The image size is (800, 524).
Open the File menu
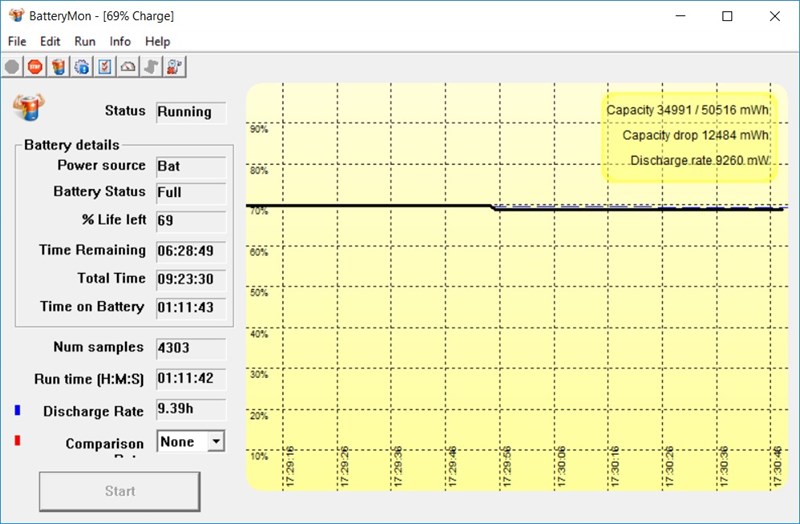tap(17, 41)
